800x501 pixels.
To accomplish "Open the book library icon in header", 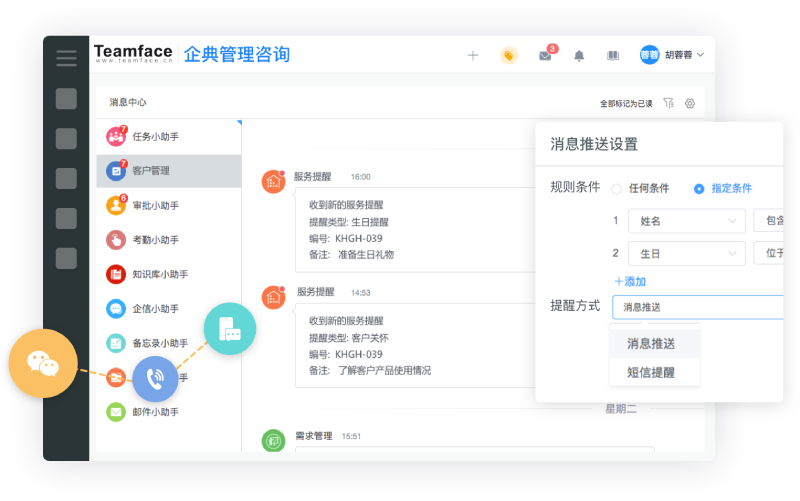I will [613, 56].
